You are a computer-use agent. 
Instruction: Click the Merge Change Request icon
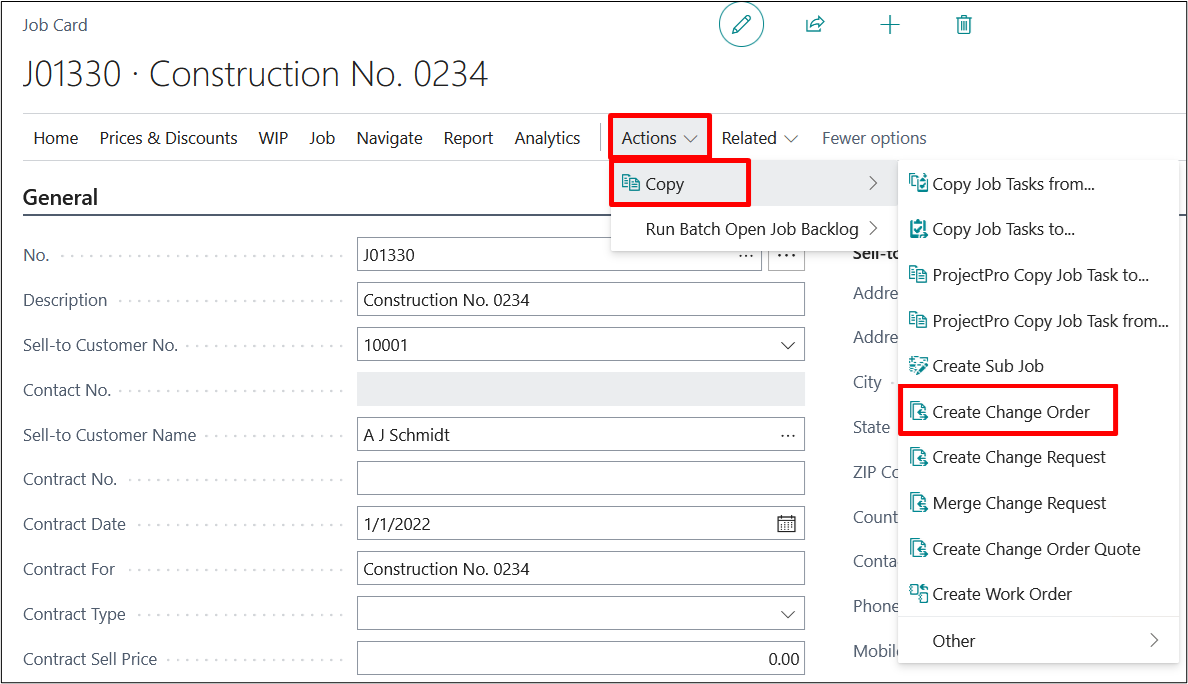coord(918,503)
